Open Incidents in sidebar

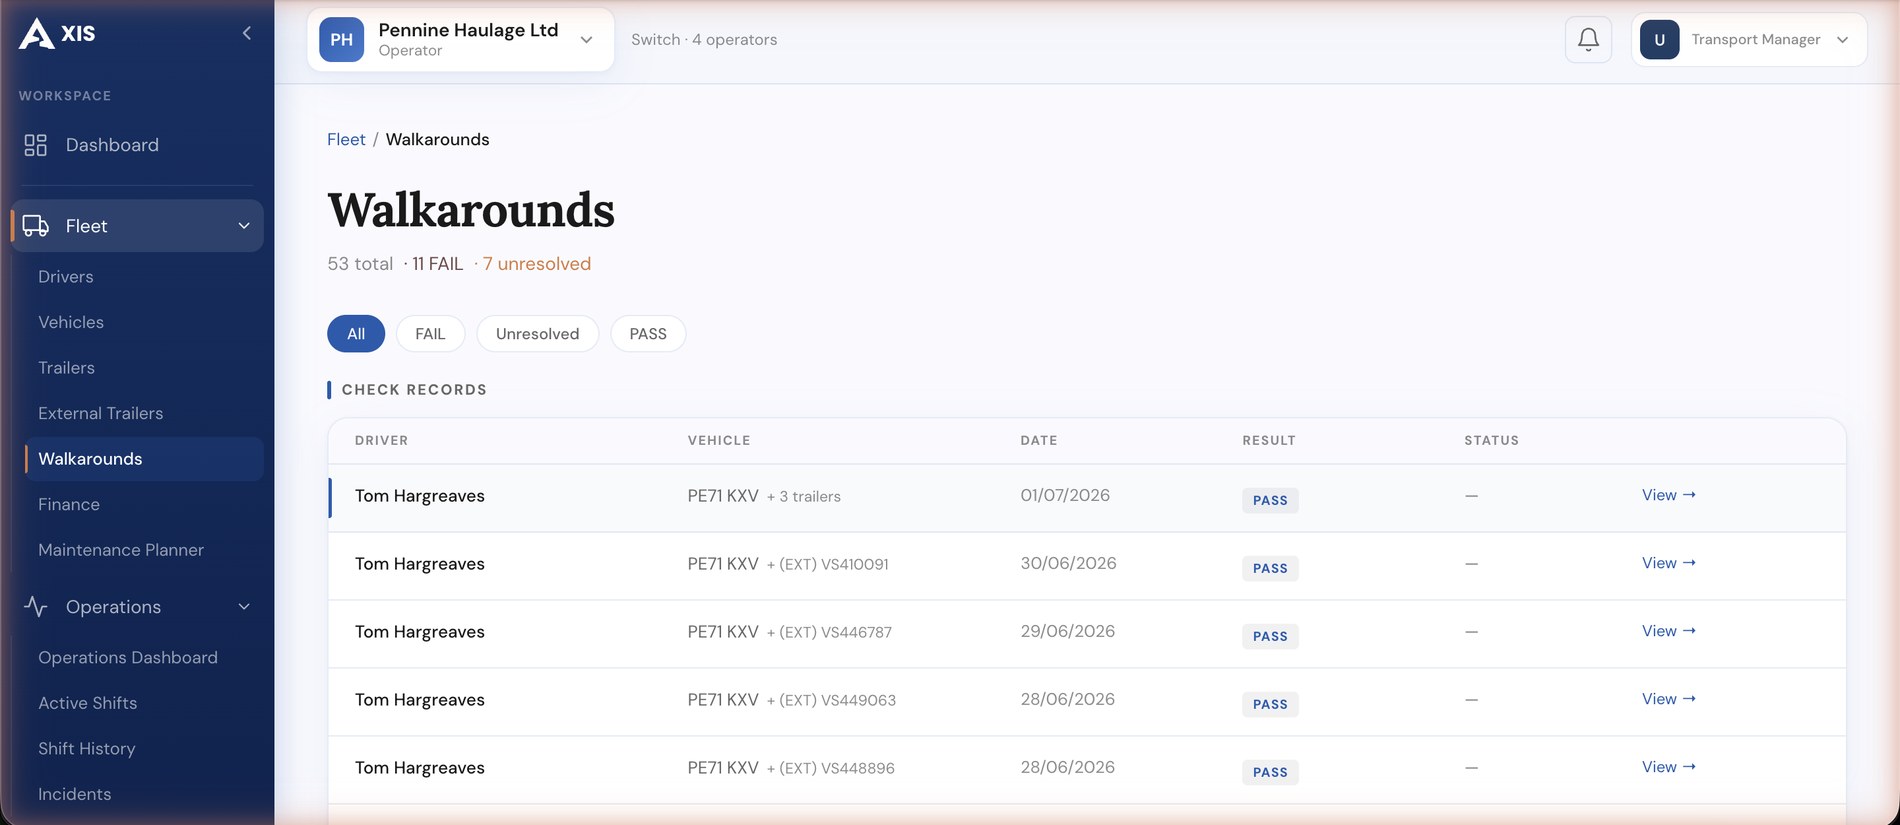(x=75, y=794)
